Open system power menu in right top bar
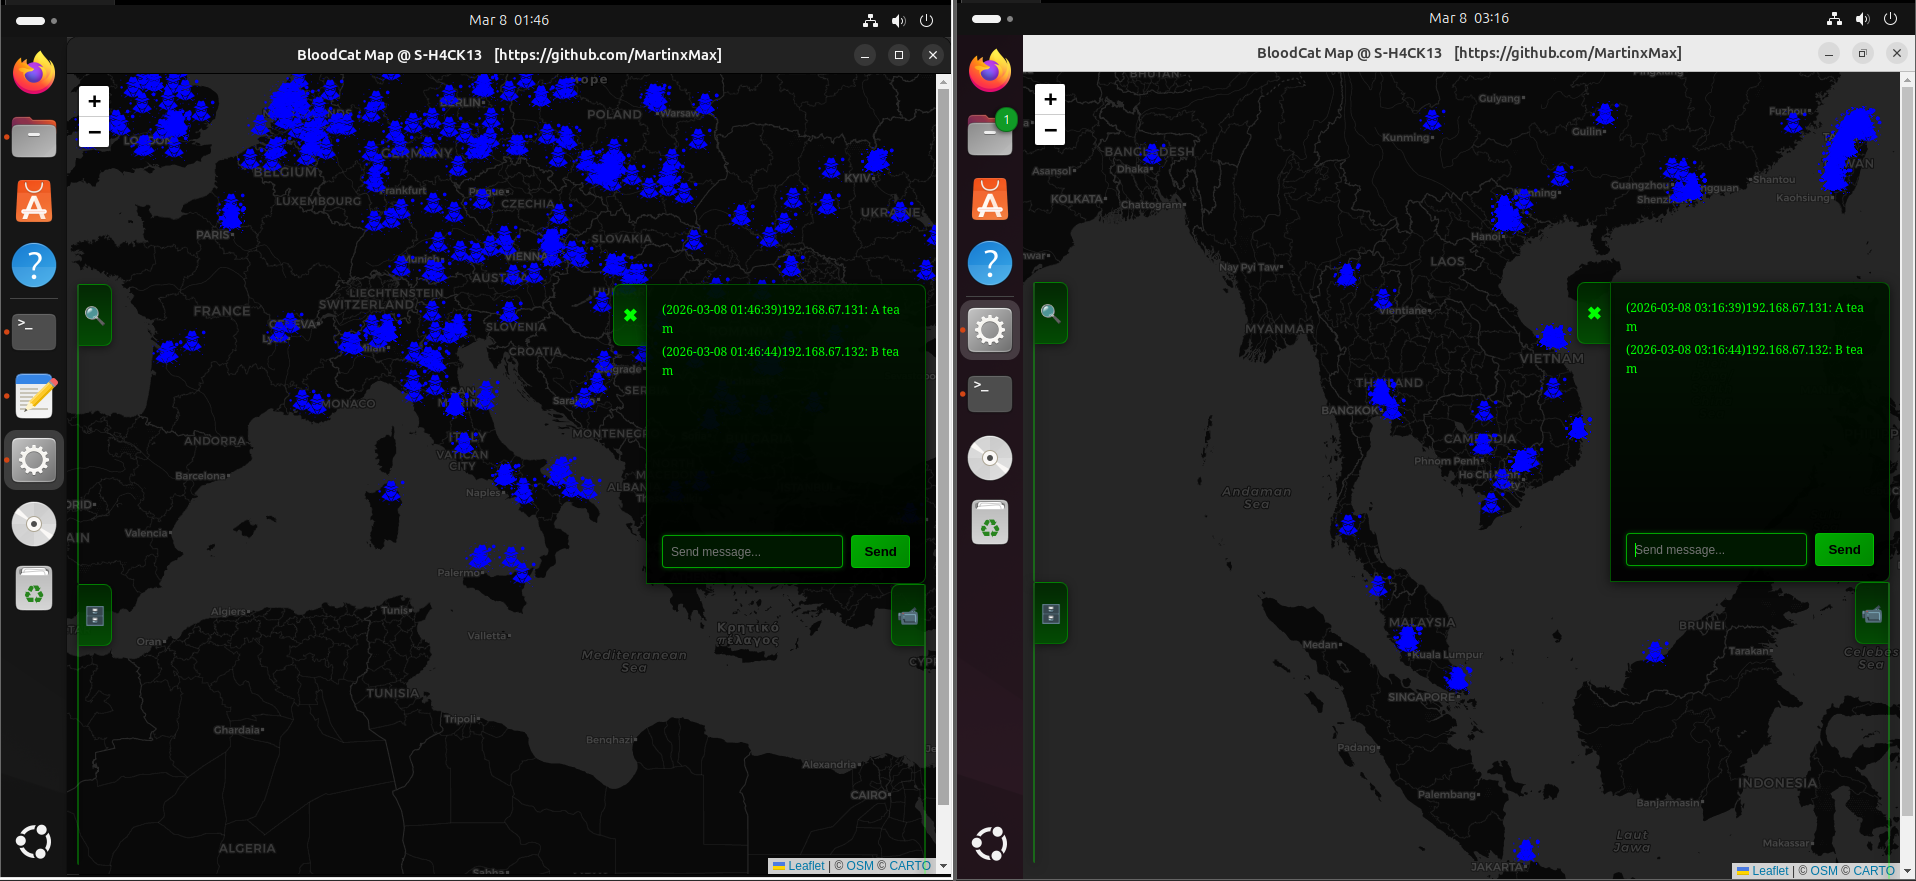The width and height of the screenshot is (1916, 881). click(1890, 18)
